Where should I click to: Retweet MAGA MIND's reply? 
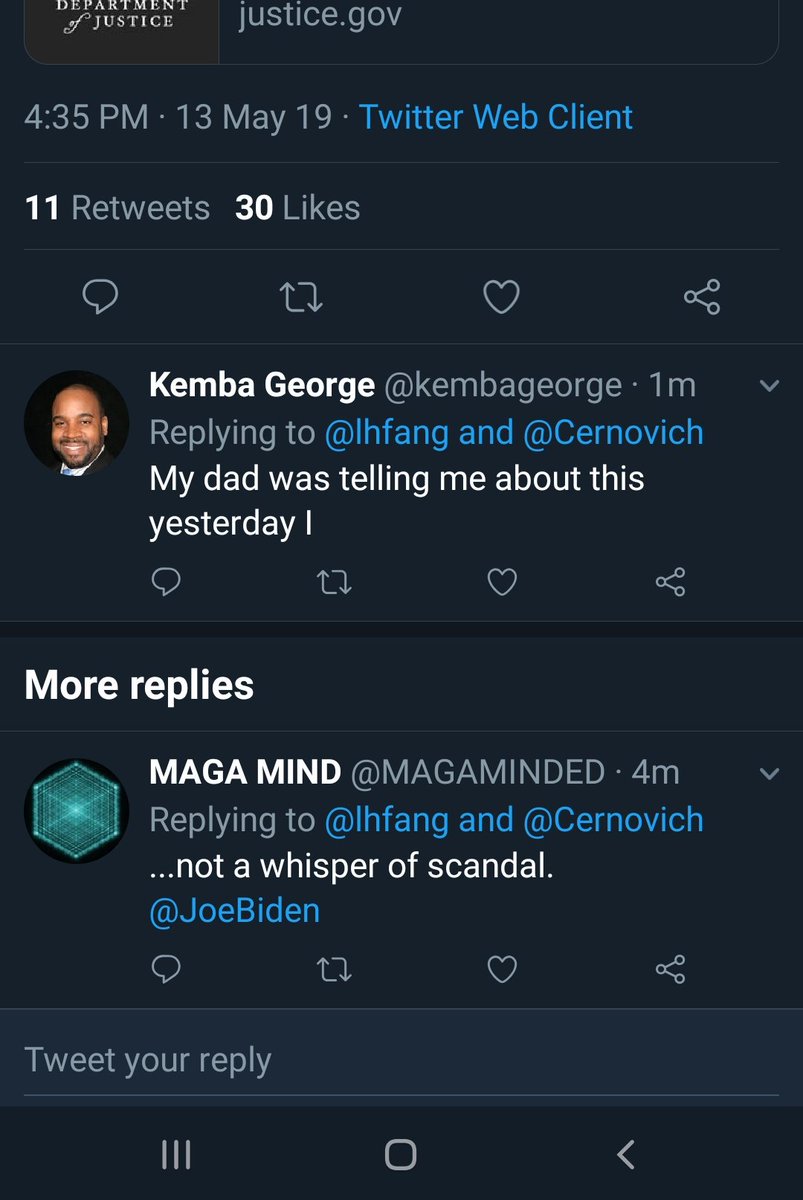point(333,968)
